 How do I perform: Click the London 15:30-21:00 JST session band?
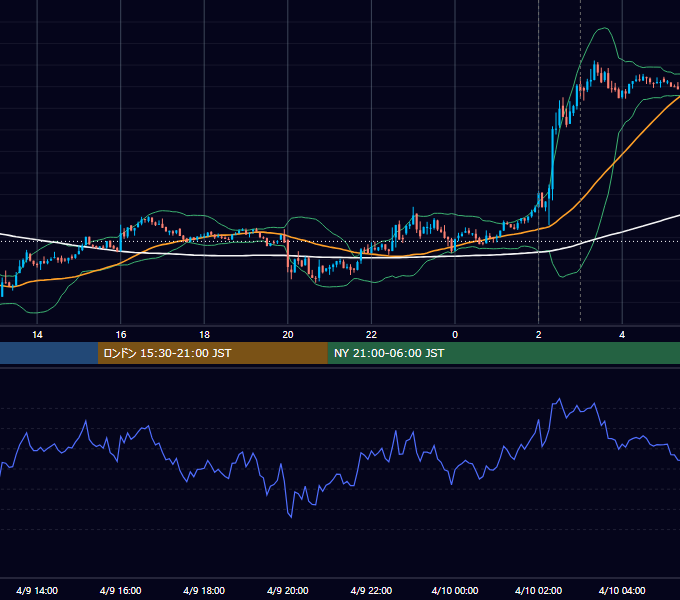click(x=212, y=353)
